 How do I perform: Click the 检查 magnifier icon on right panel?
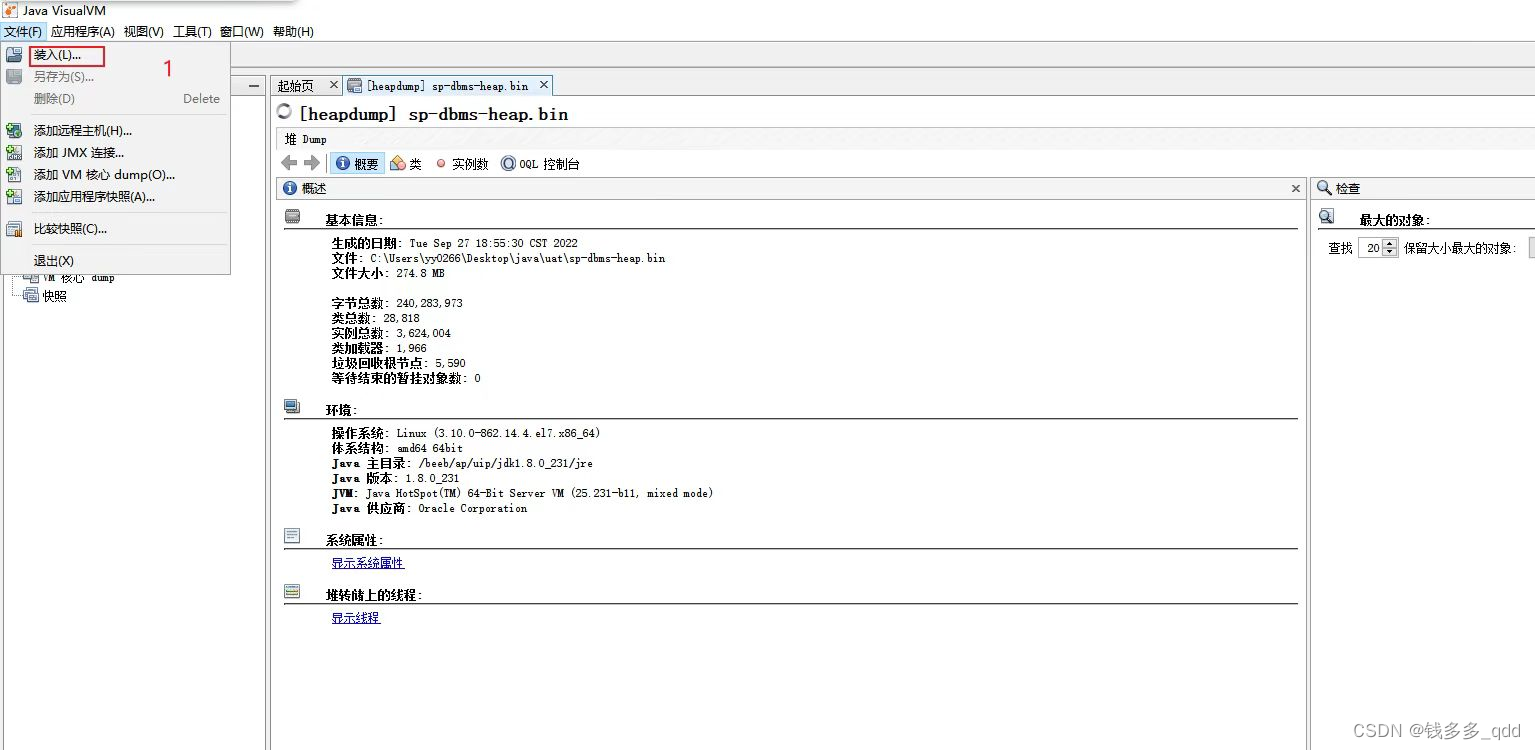point(1325,188)
